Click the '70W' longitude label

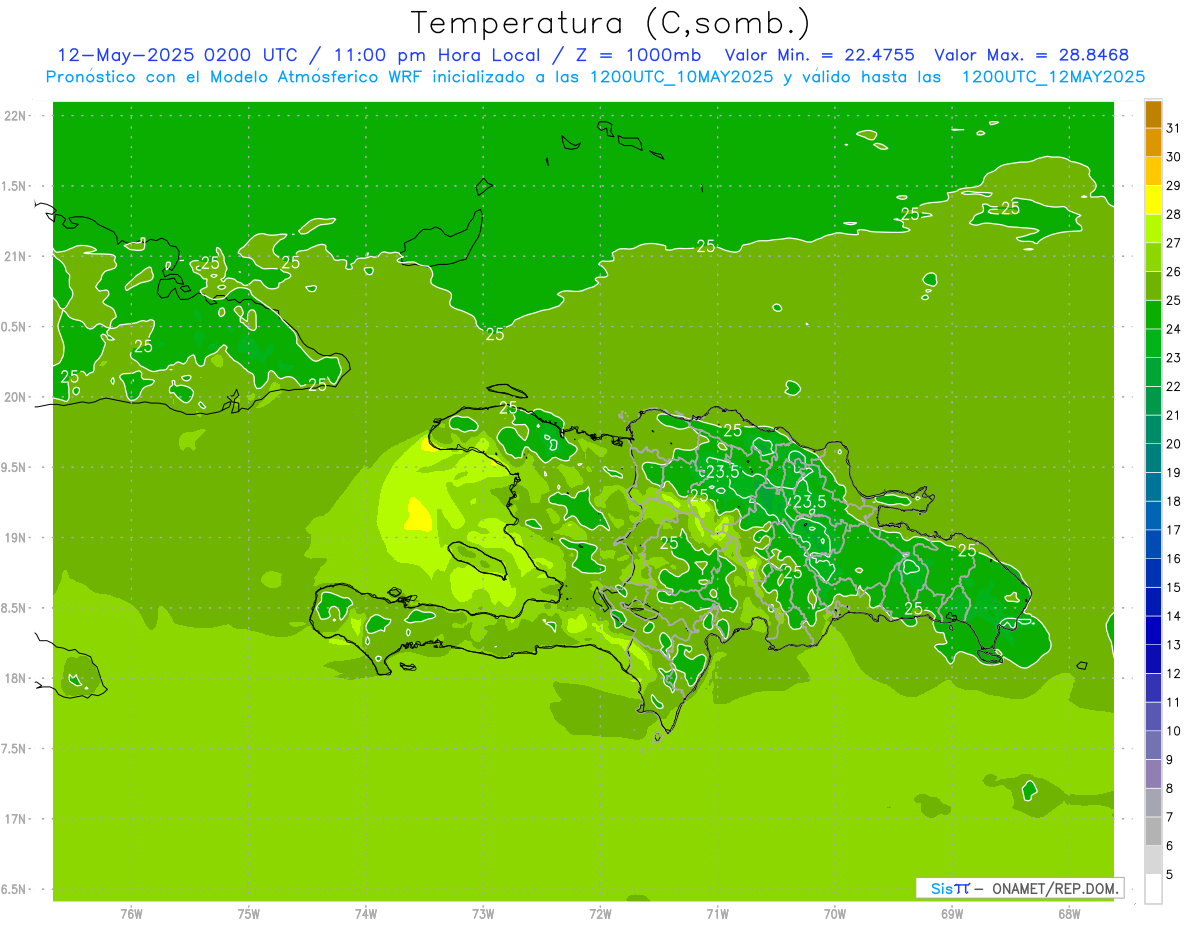(x=834, y=914)
